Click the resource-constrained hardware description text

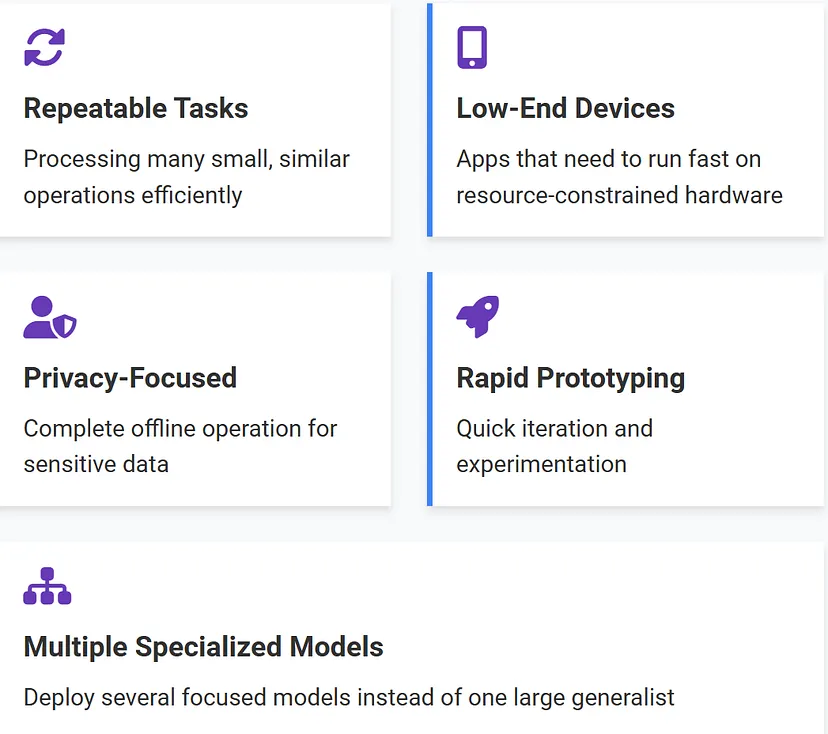(619, 177)
